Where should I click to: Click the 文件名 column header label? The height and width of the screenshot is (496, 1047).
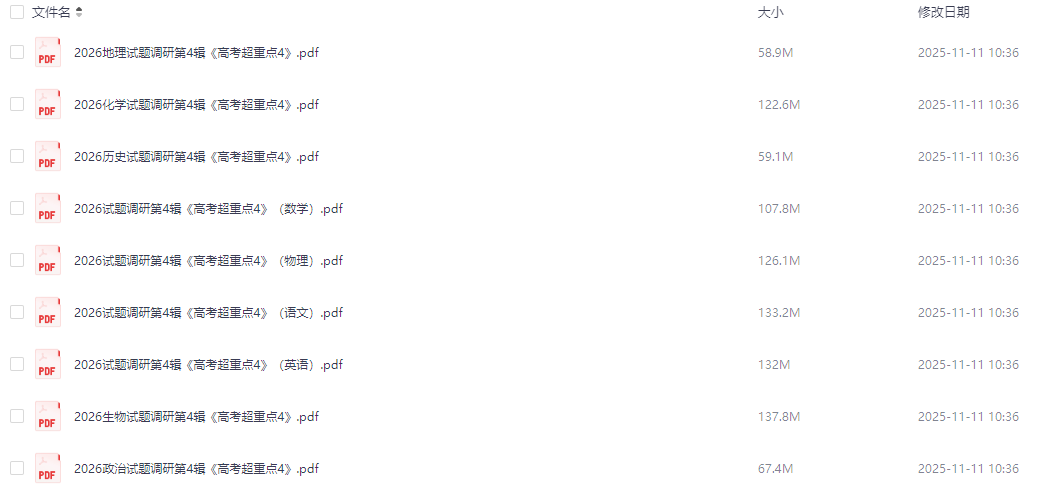coord(51,12)
